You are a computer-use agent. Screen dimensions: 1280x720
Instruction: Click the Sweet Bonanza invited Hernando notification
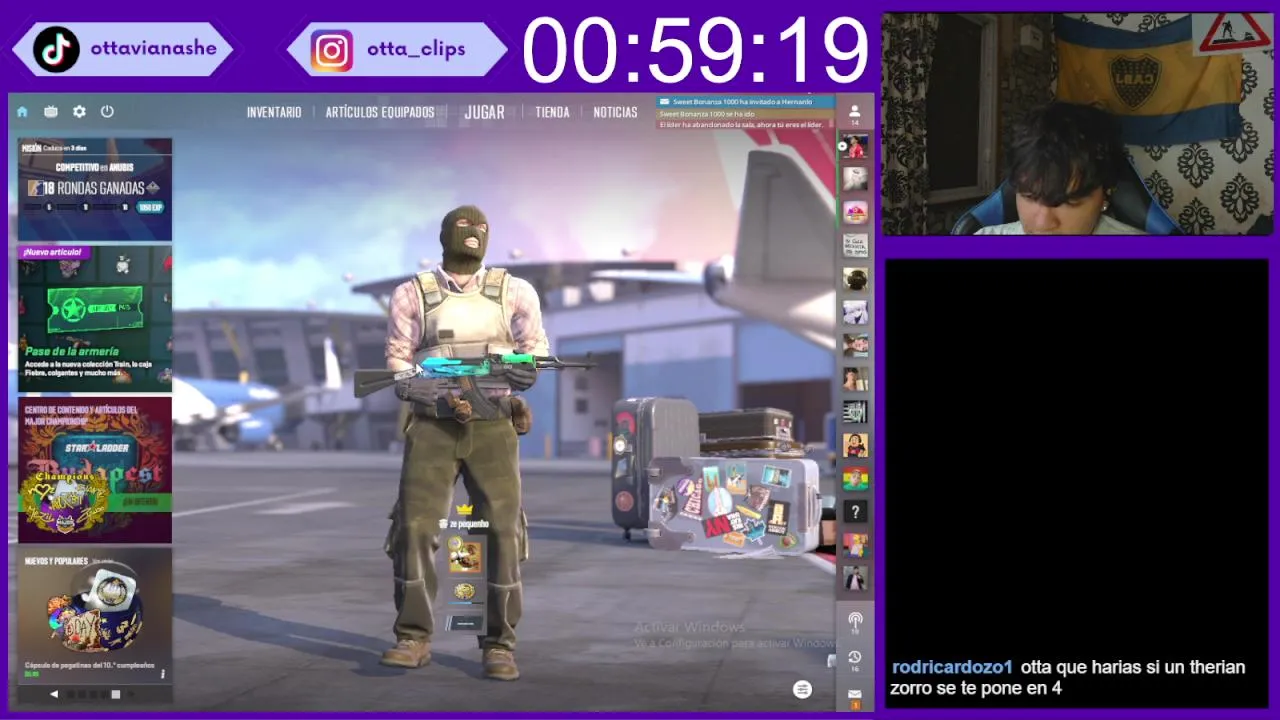tap(745, 102)
